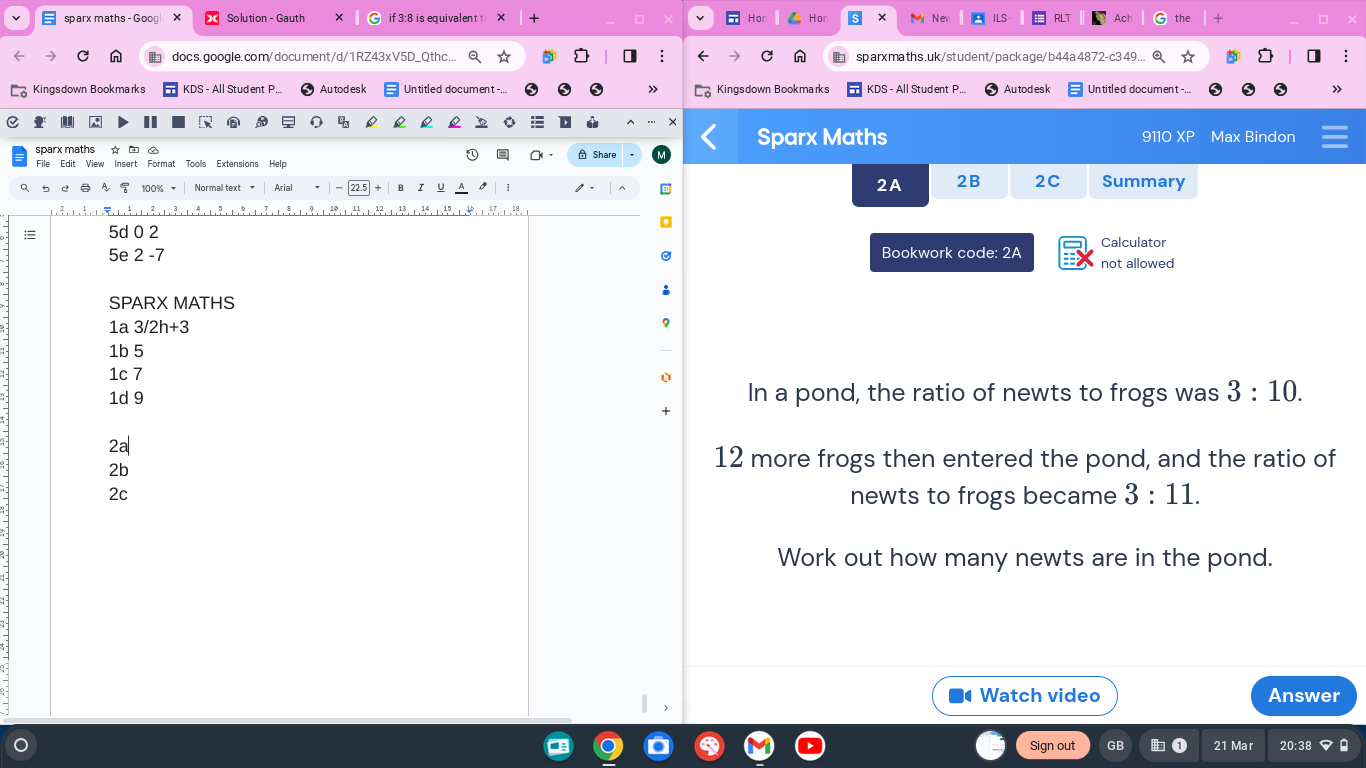Open the Share options dropdown arrow

pyautogui.click(x=632, y=155)
